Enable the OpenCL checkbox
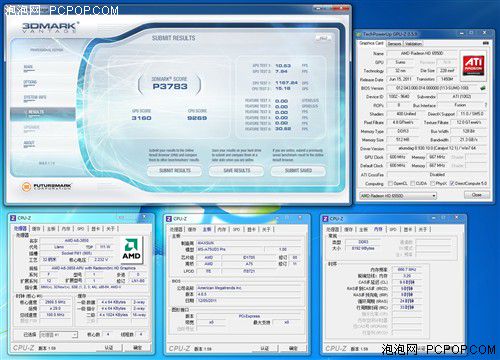This screenshot has height=360, width=500. [390, 183]
